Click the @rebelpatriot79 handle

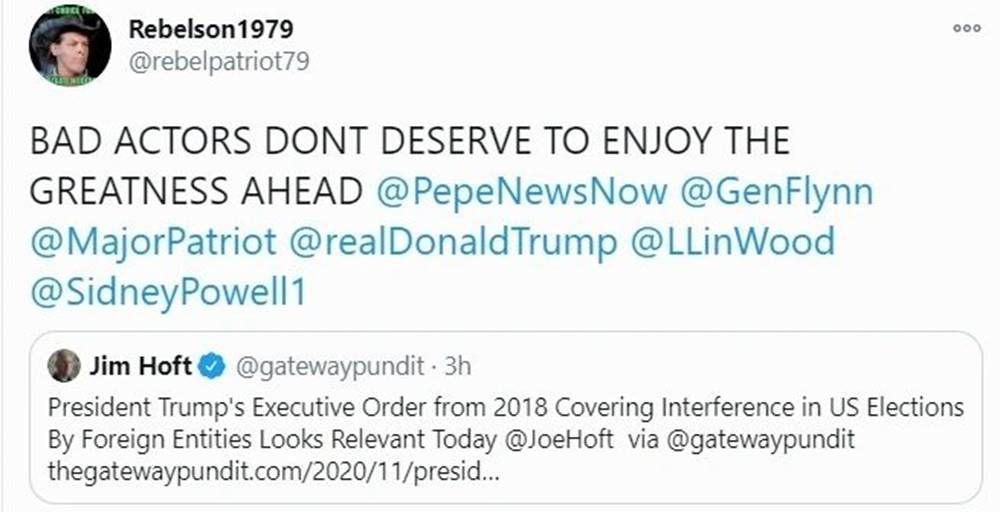coord(218,61)
